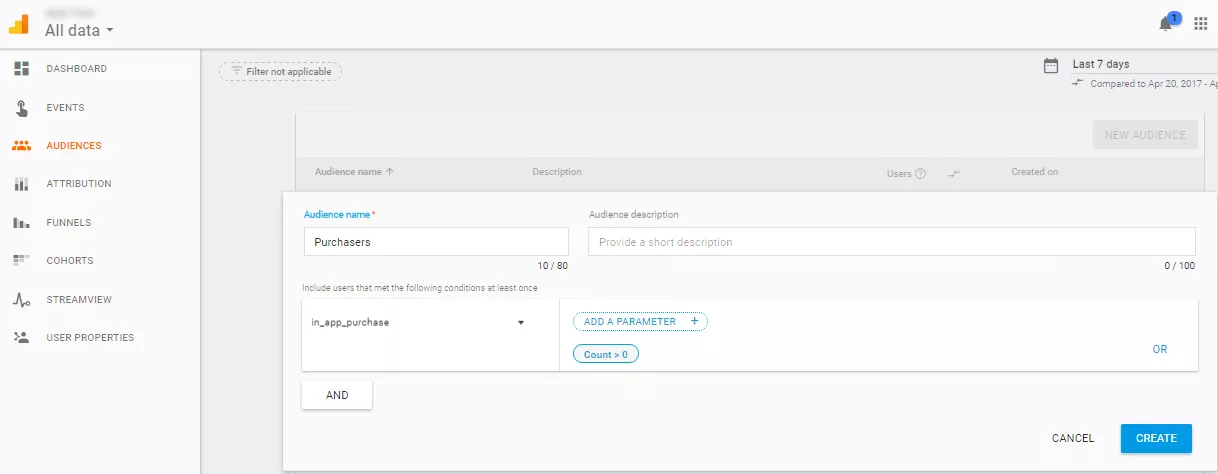
Task: Click the StreamView pulse icon
Action: pyautogui.click(x=21, y=299)
